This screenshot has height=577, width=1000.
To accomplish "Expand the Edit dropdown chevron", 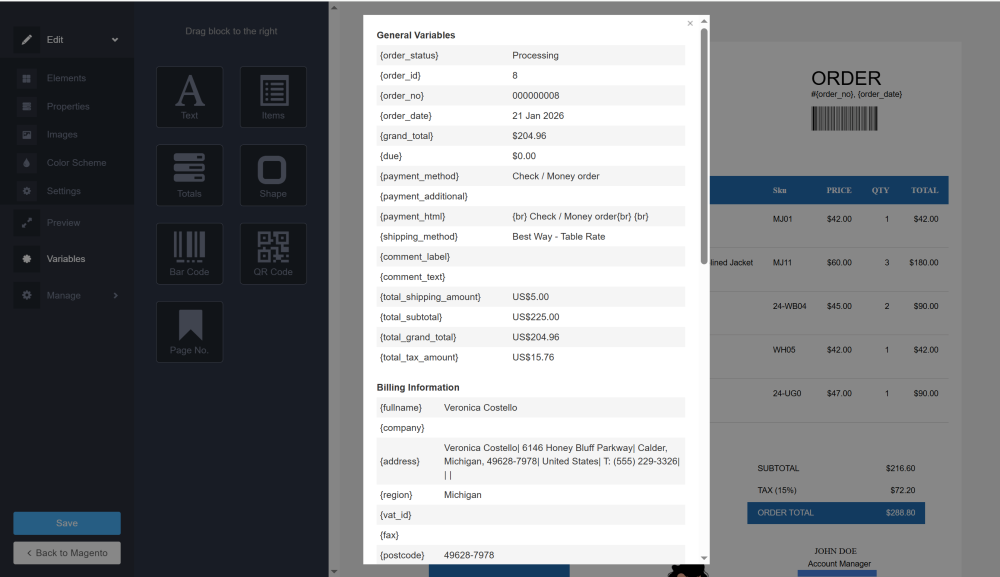I will tap(115, 40).
